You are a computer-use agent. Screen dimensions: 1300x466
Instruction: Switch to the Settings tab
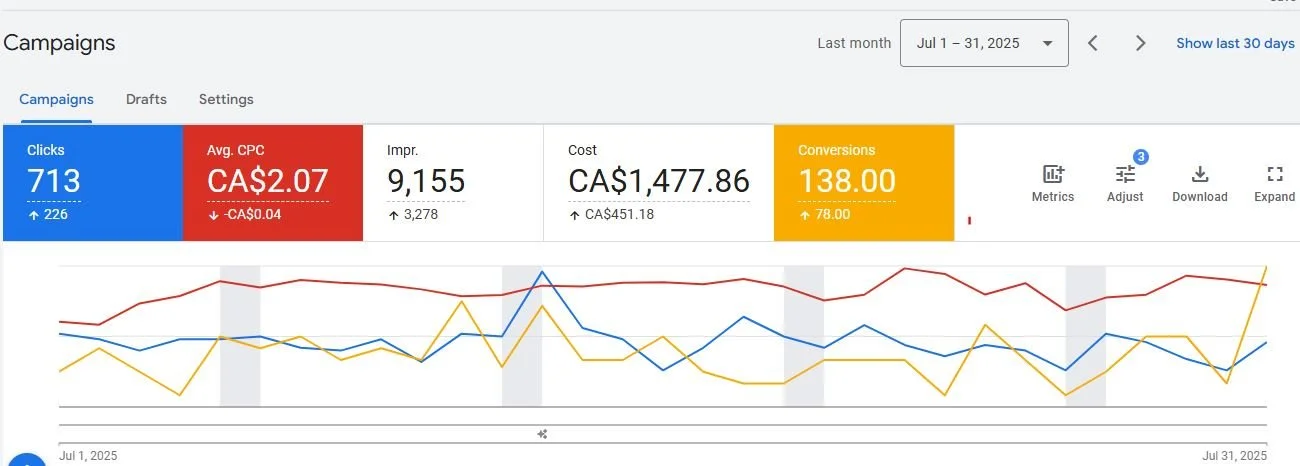coord(226,99)
